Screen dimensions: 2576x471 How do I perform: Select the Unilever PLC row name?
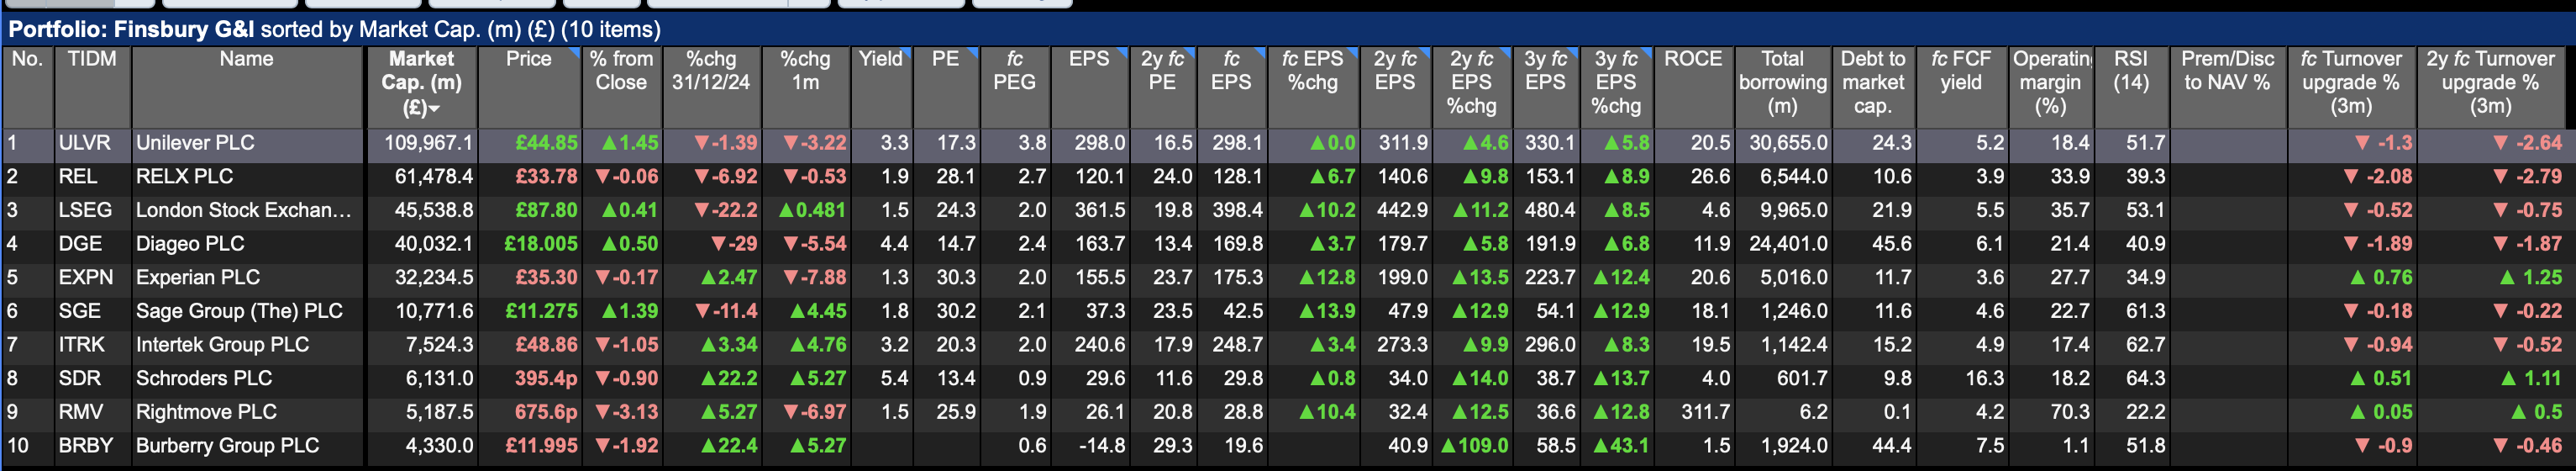[195, 143]
